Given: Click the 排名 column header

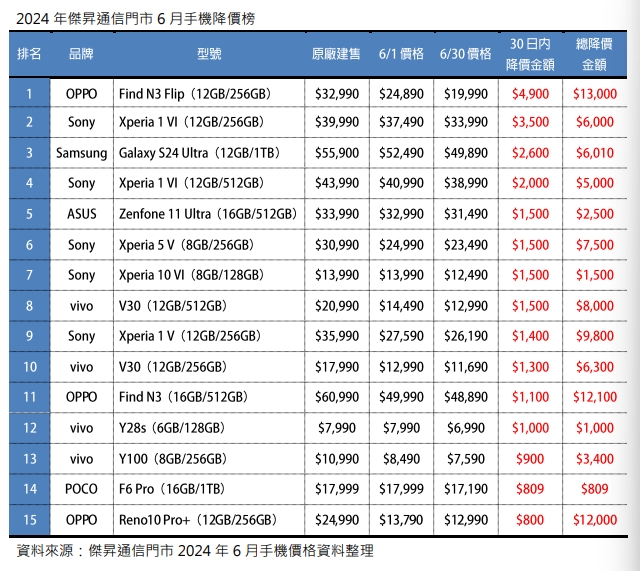Looking at the screenshot, I should 29,54.
